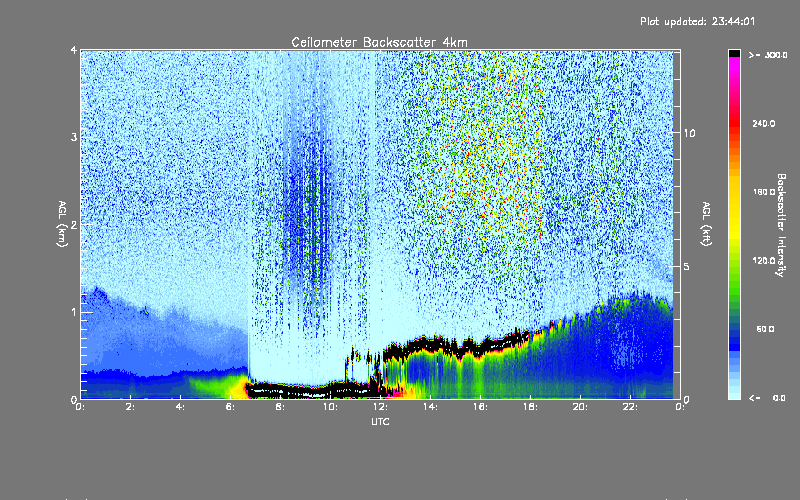Screen dimensions: 800x500
Task: Click the '16:' UTC time tick
Action: pos(480,407)
